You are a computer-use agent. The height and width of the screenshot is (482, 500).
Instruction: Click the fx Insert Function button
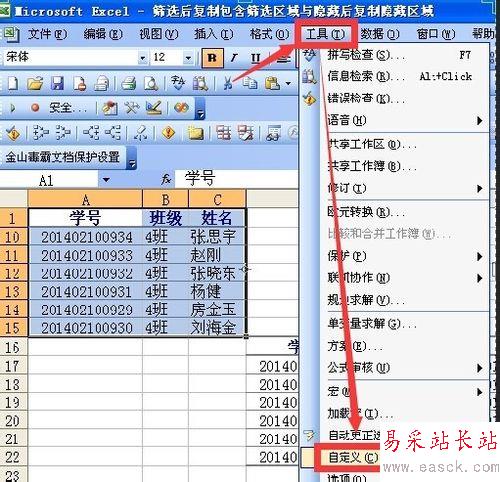coord(166,179)
